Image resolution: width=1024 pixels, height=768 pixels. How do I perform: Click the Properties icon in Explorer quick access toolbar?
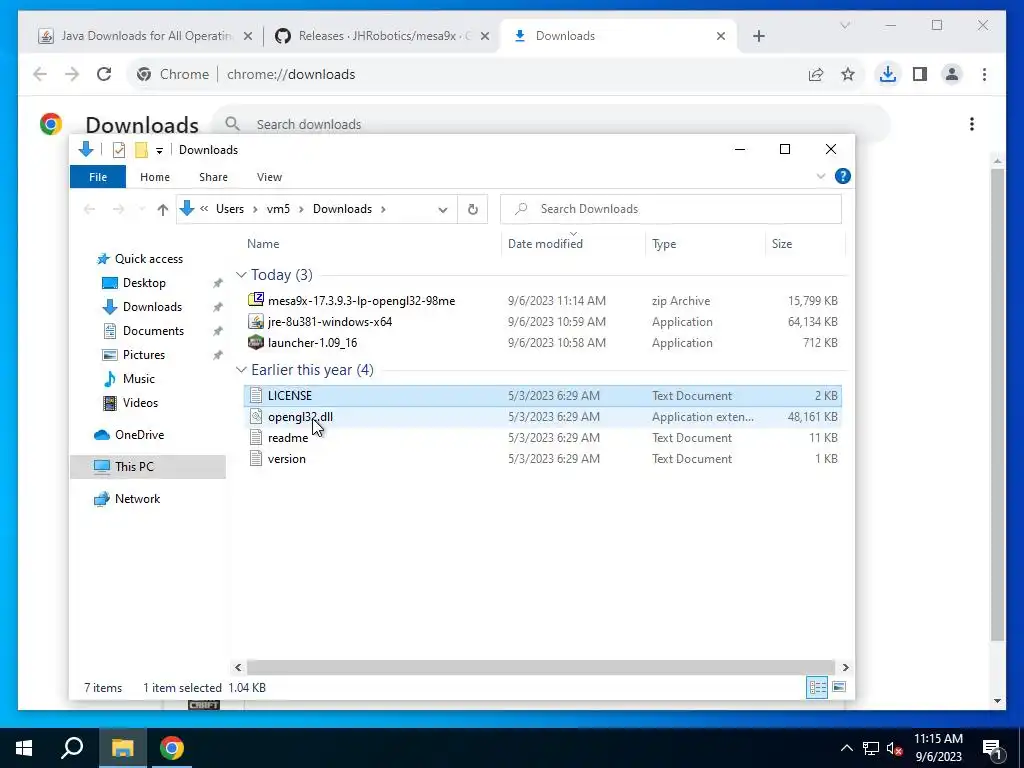pos(119,150)
